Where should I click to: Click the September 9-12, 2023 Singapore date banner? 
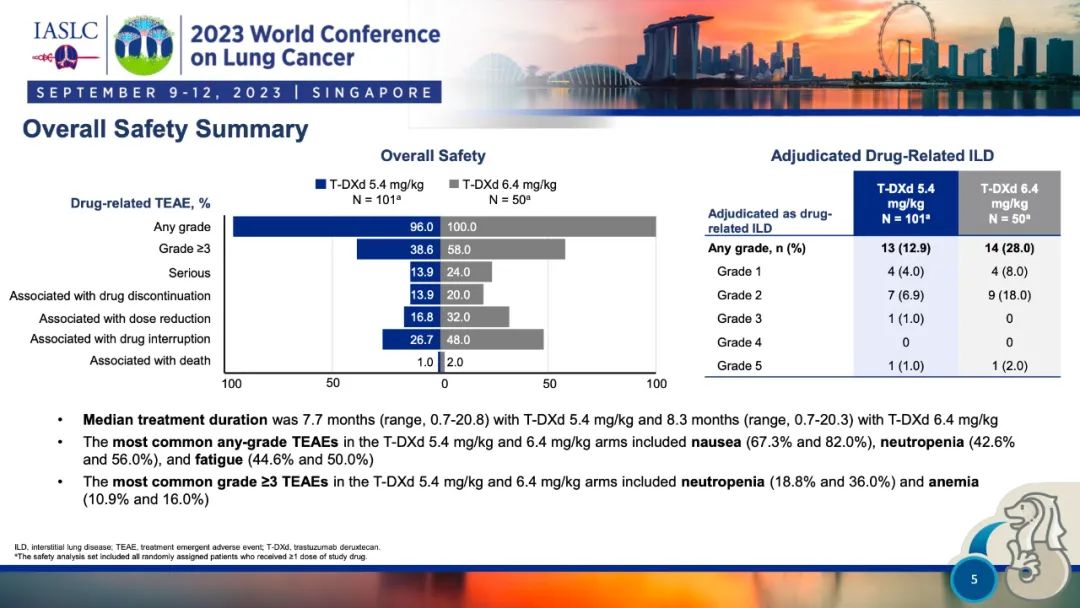click(235, 92)
